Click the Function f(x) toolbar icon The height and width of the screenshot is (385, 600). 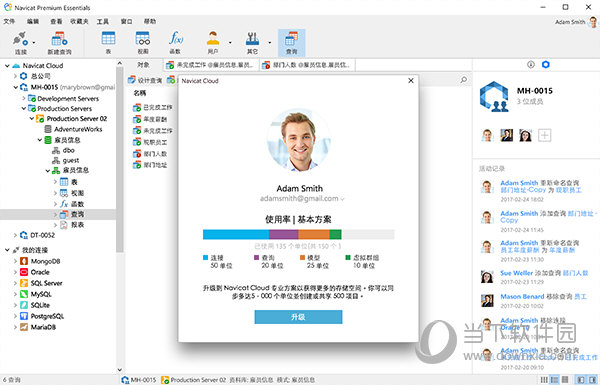pos(175,42)
